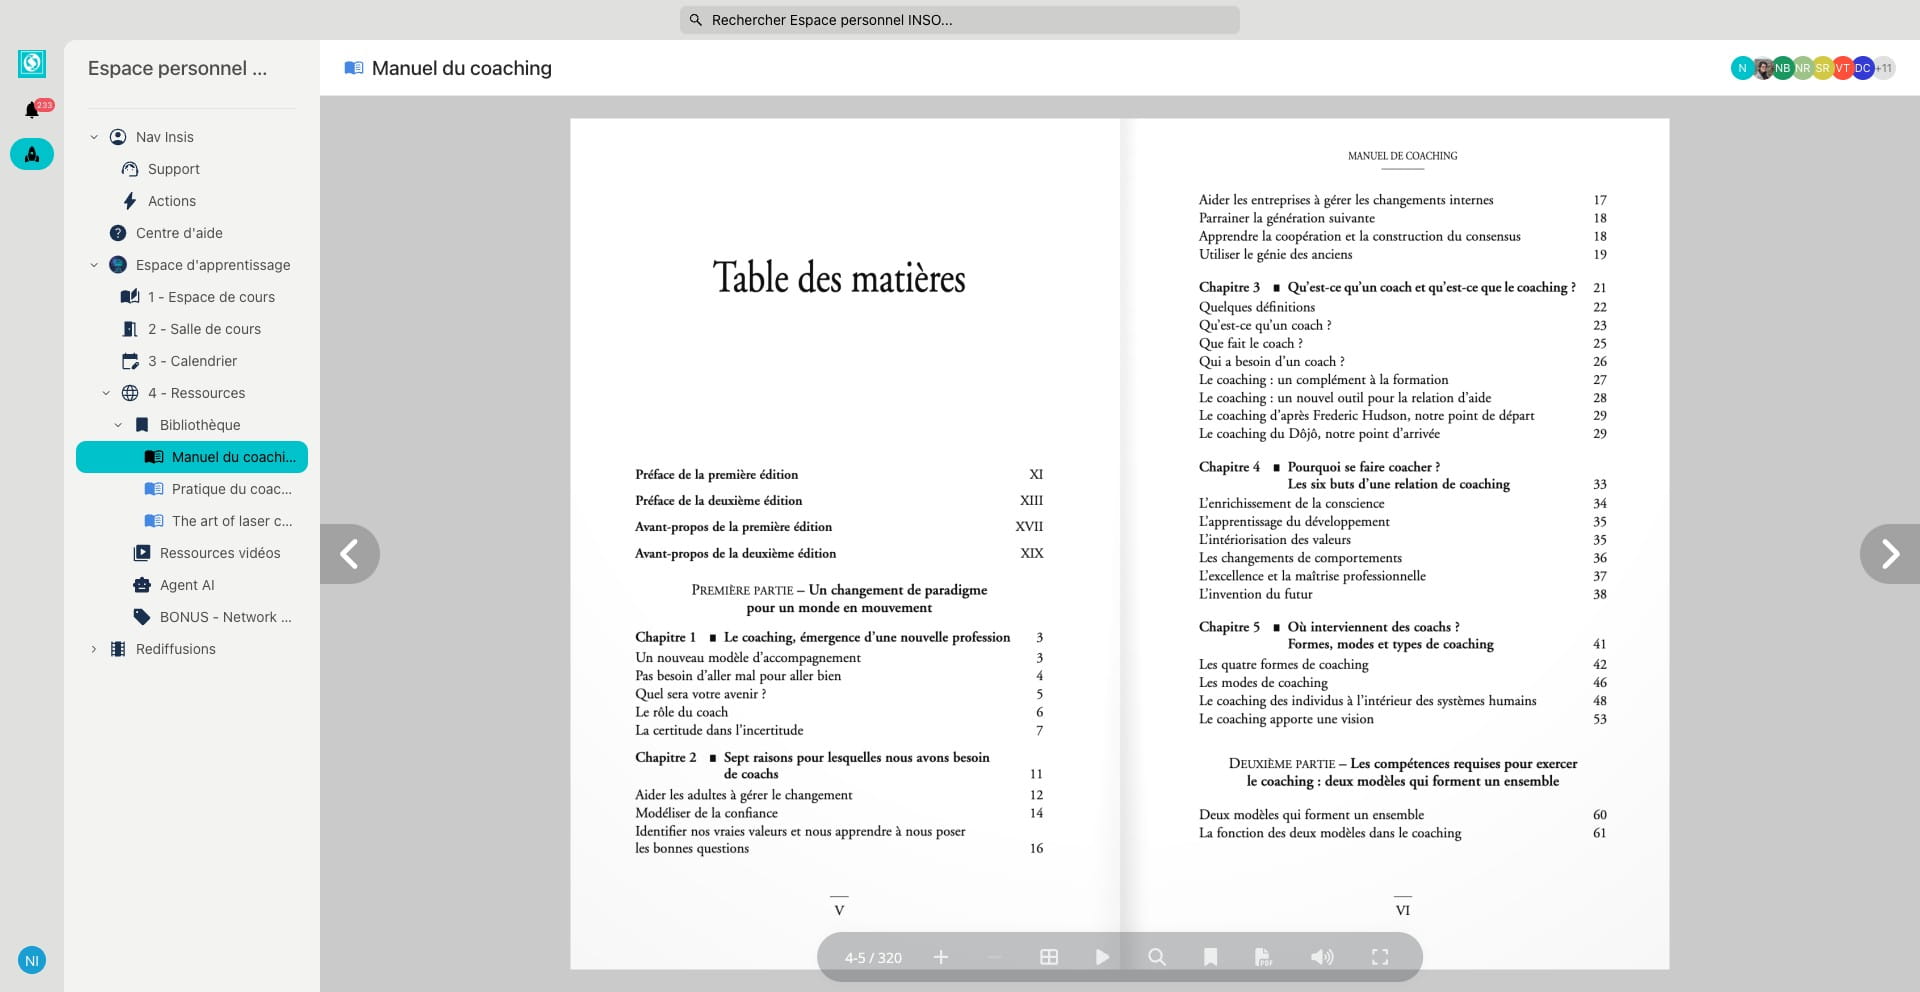The image size is (1920, 992).
Task: Open the search magnifier in reader toolbar
Action: pos(1157,957)
